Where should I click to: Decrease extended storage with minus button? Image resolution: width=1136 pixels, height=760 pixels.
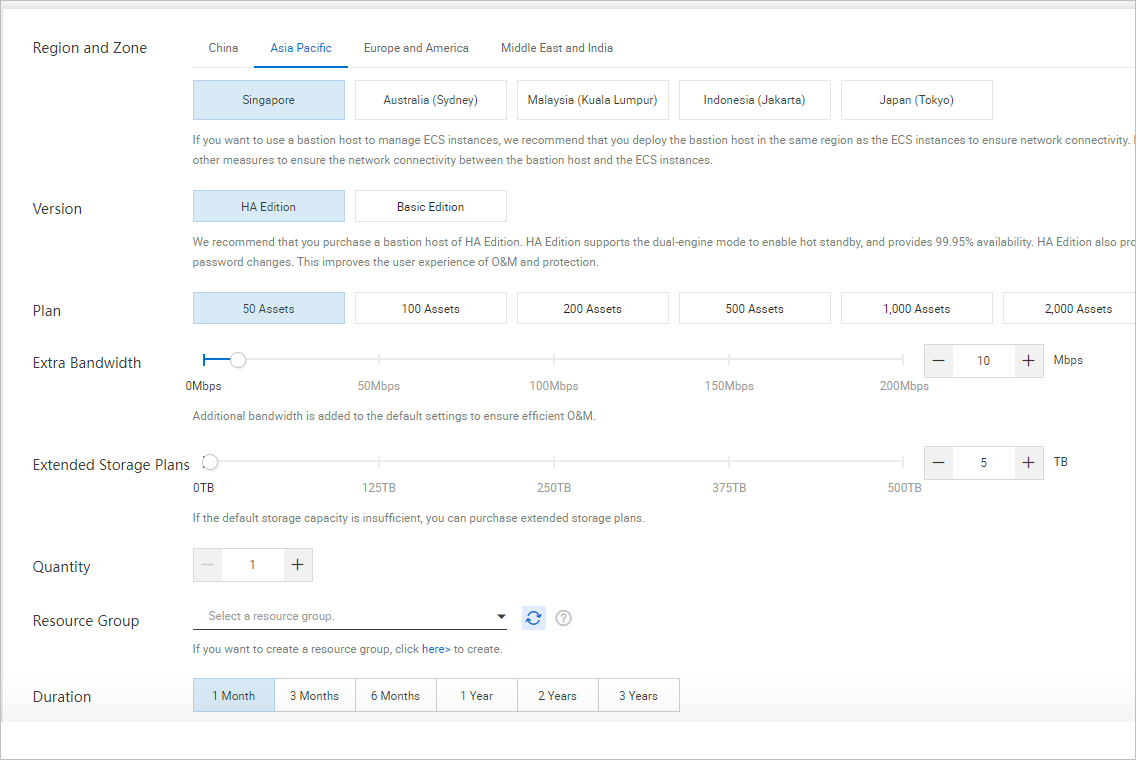(x=938, y=463)
